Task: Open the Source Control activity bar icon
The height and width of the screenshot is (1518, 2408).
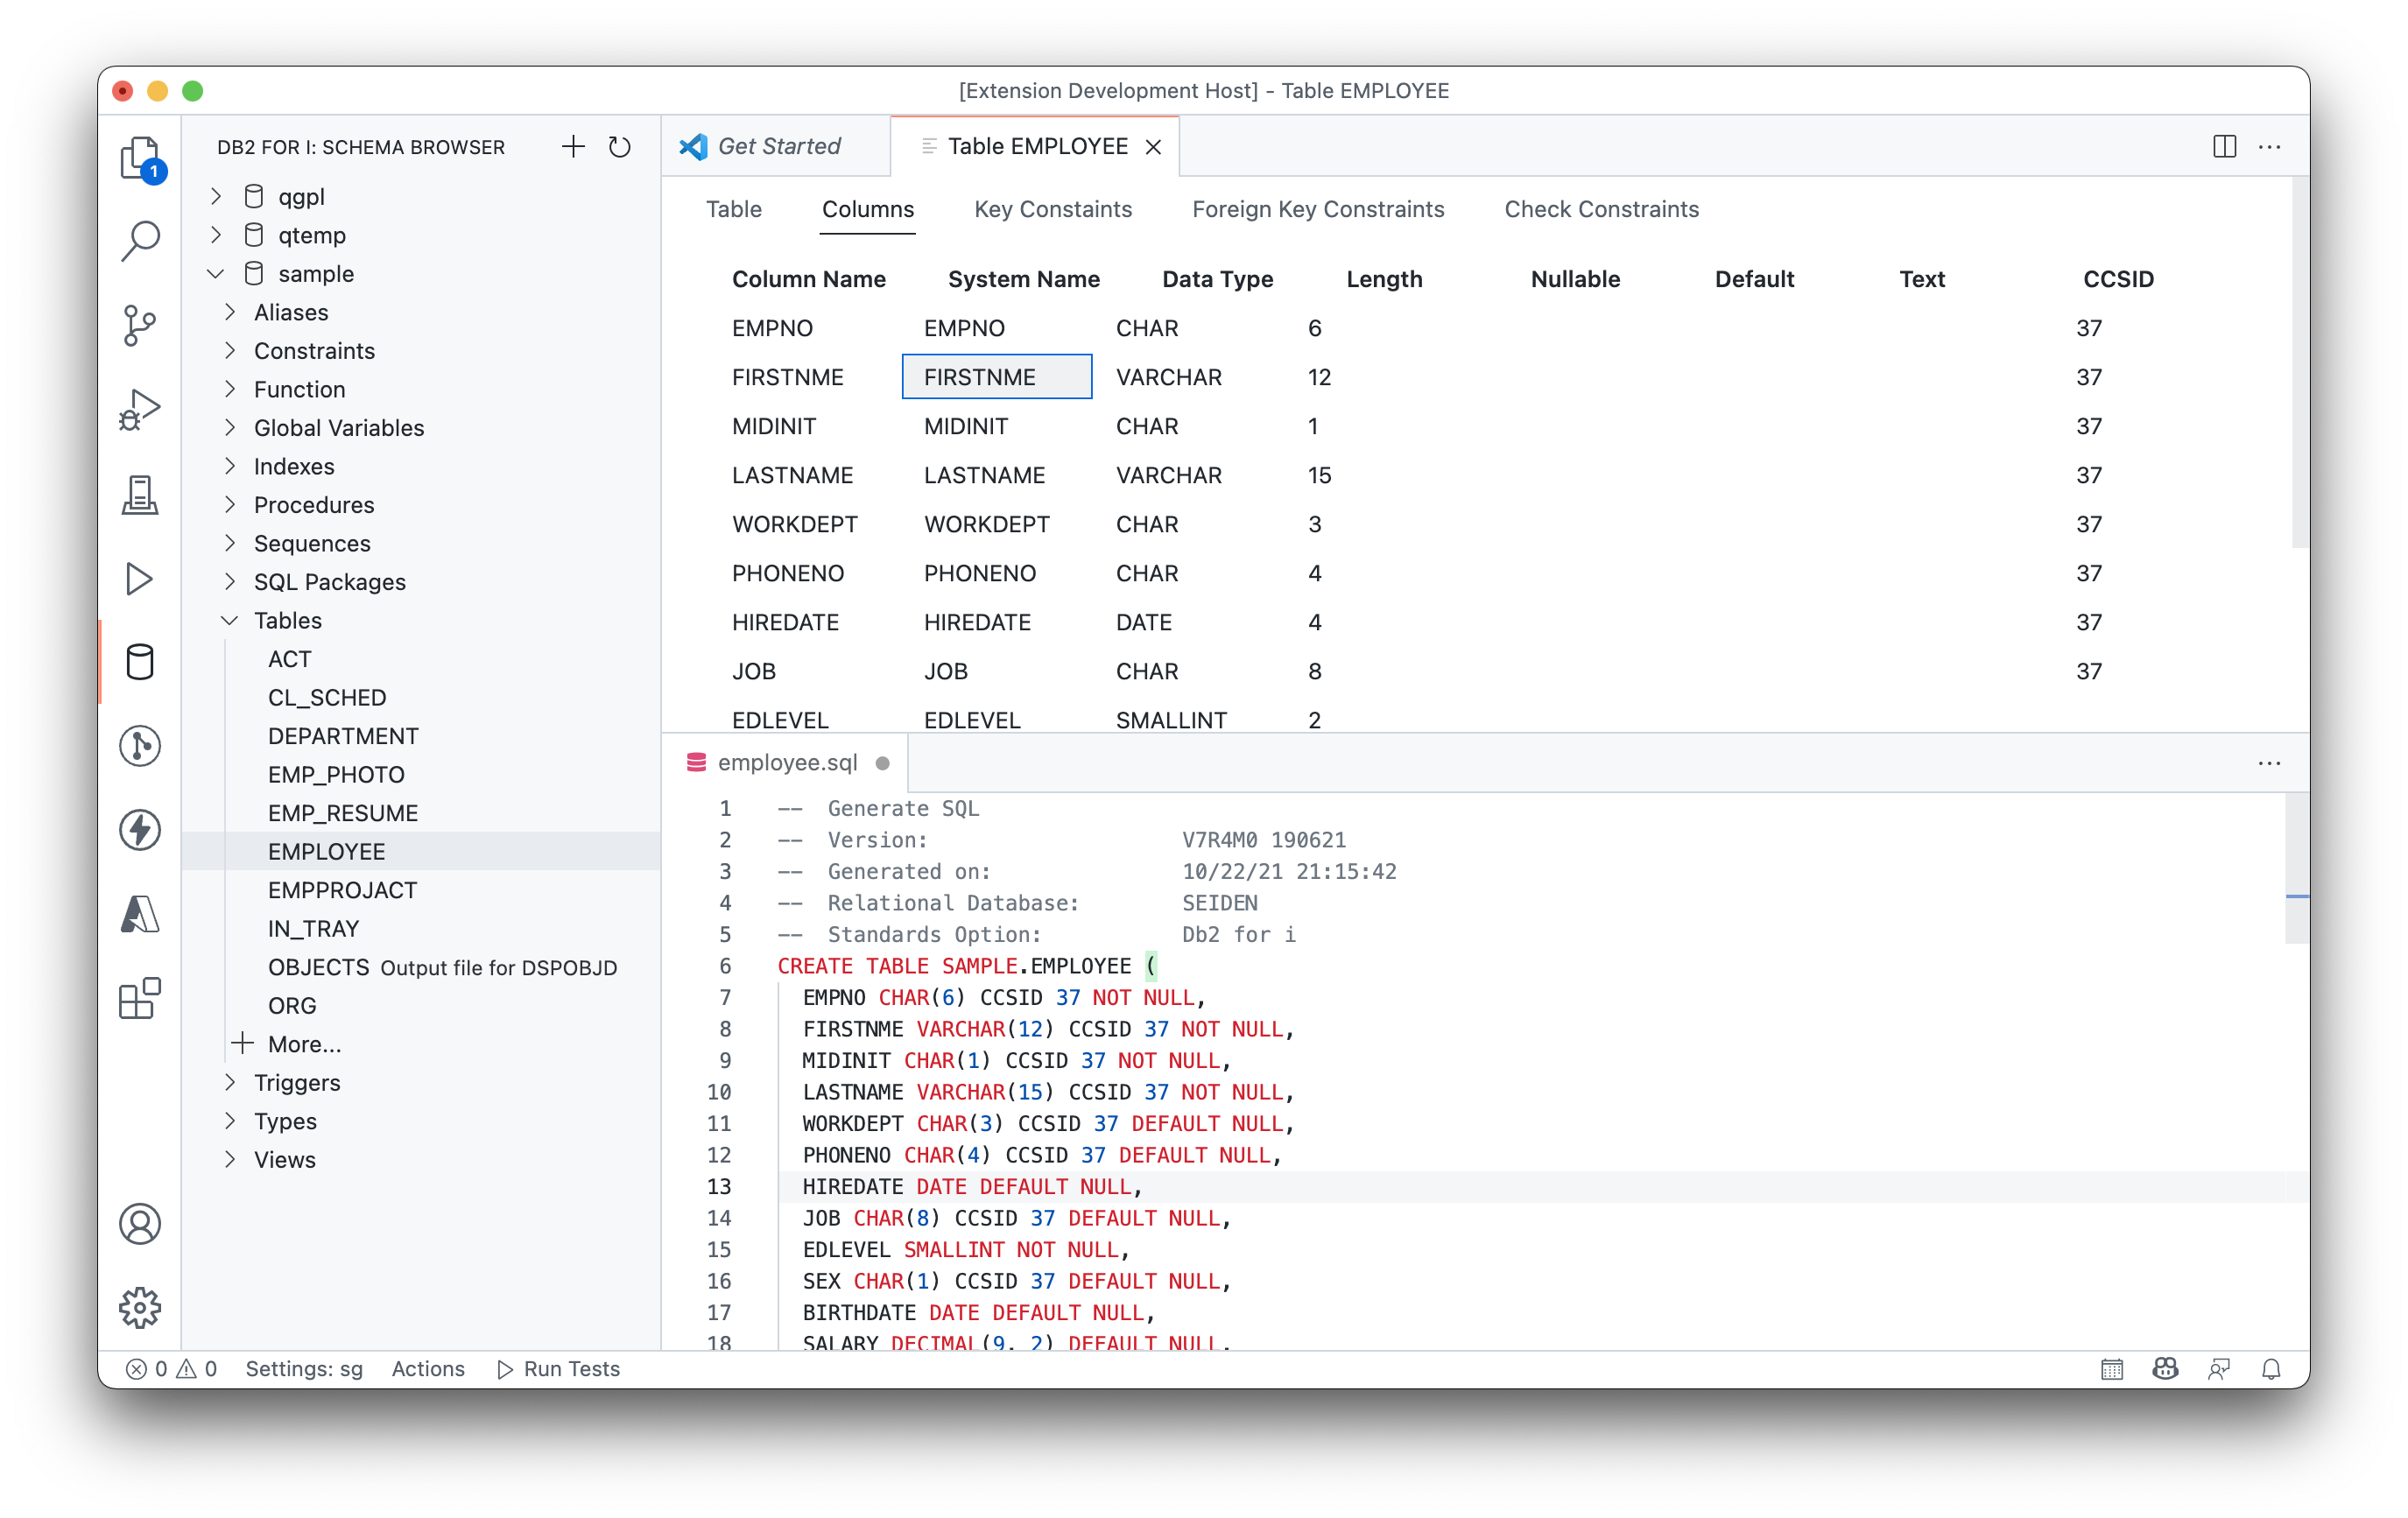Action: pos(140,325)
